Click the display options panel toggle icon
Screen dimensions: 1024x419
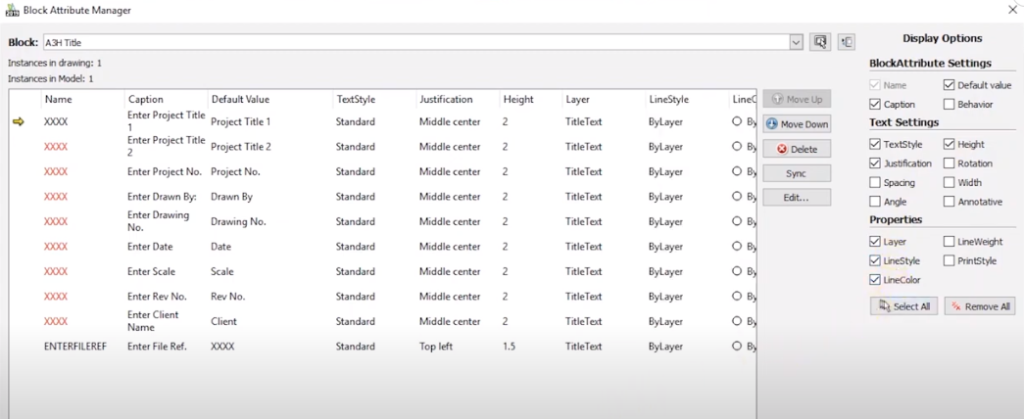[846, 42]
